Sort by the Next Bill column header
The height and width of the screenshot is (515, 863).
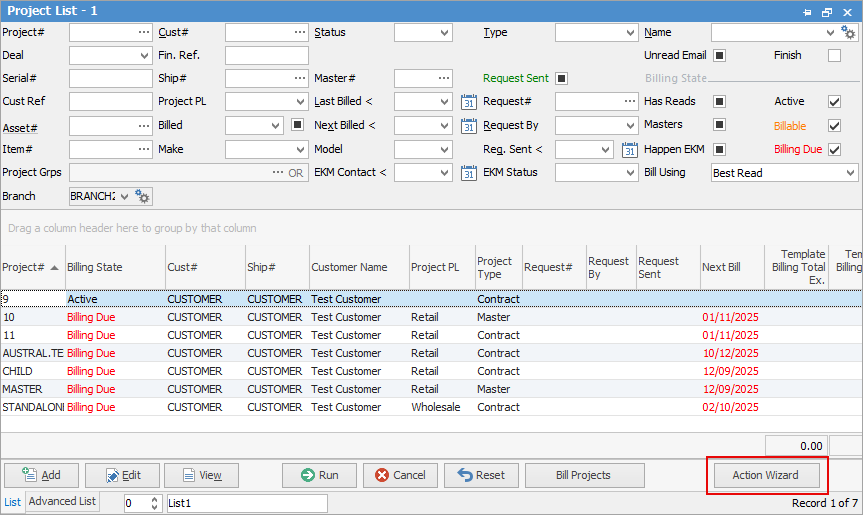pos(733,267)
